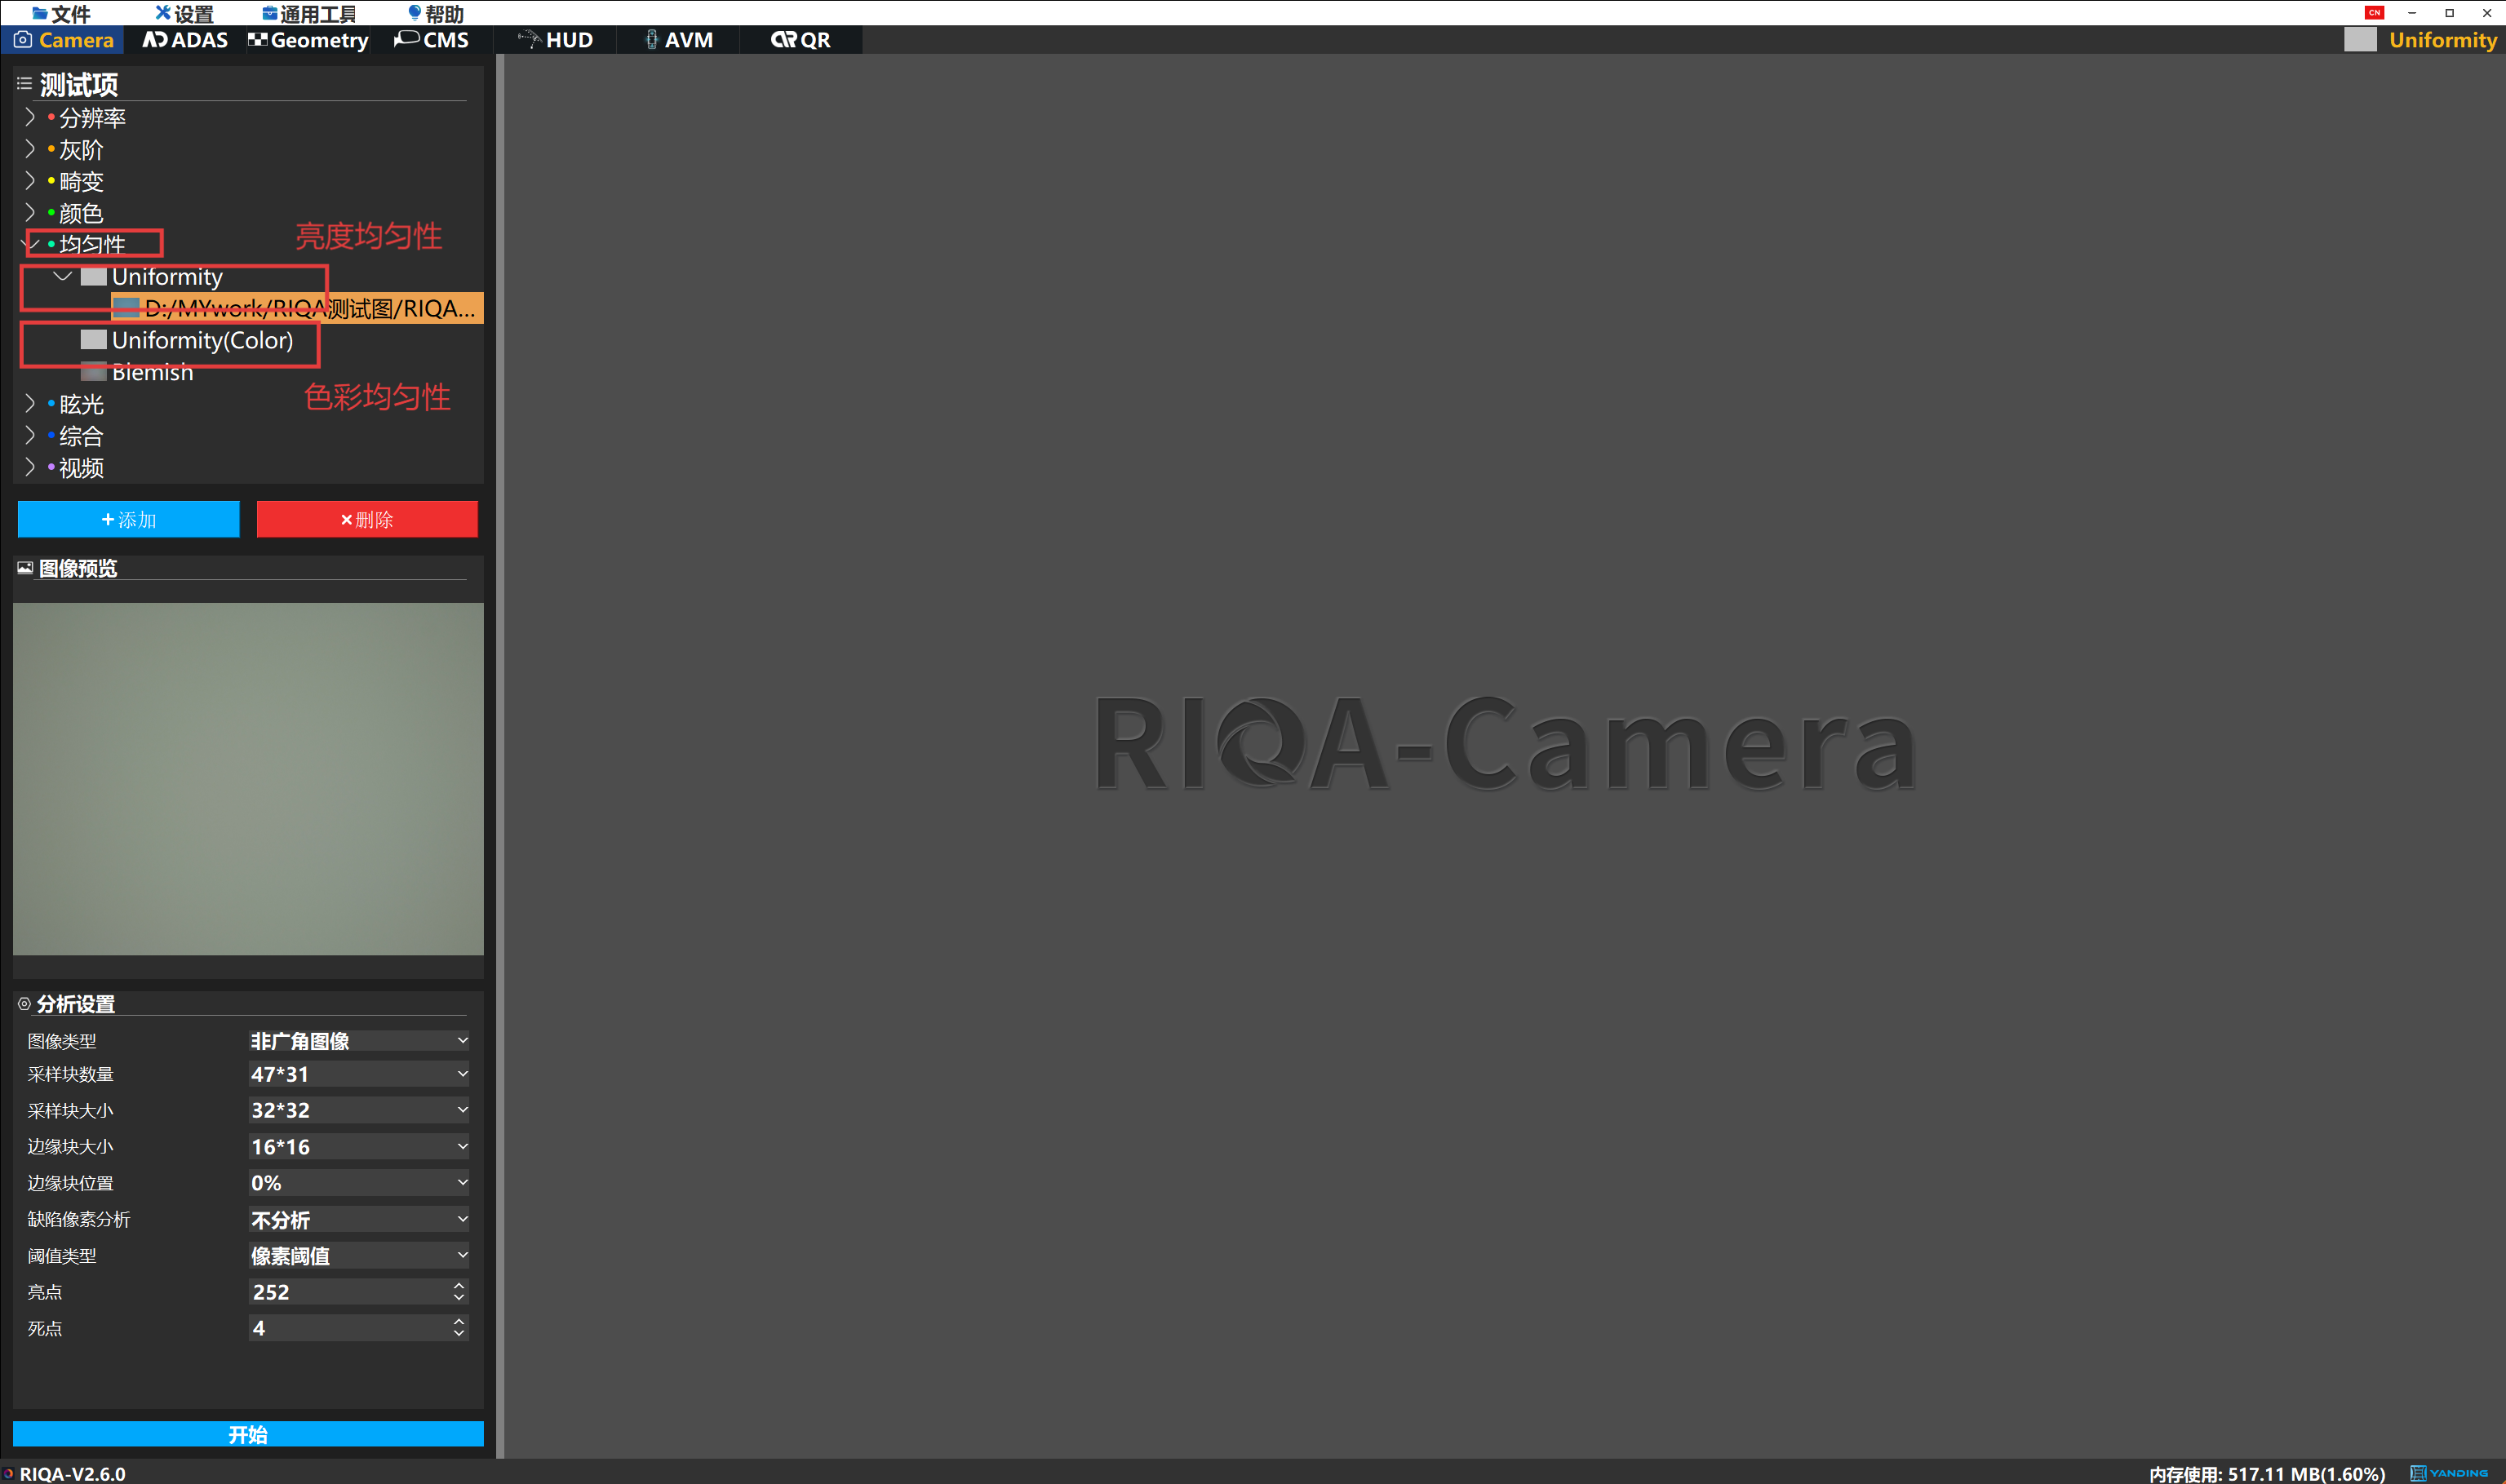2506x1484 pixels.
Task: Click the image preview thumbnail
Action: point(248,778)
